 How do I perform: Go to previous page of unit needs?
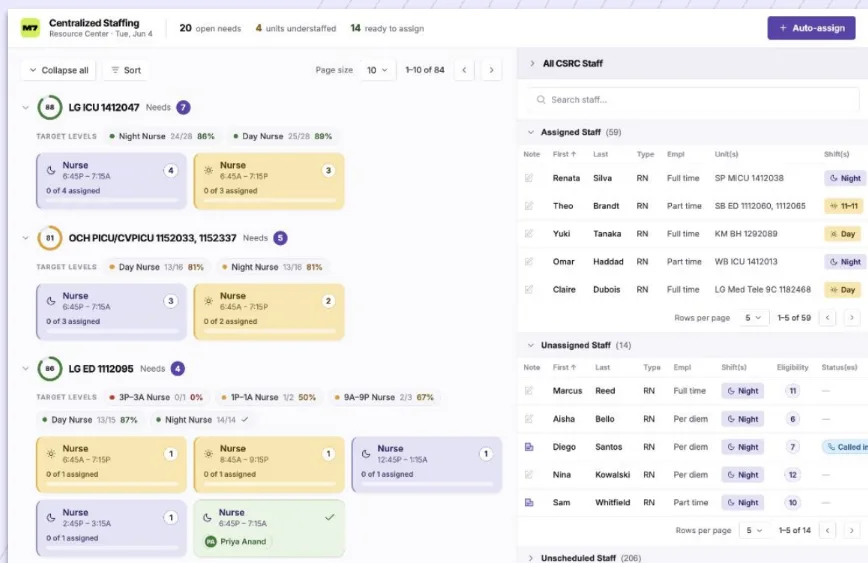(x=464, y=70)
